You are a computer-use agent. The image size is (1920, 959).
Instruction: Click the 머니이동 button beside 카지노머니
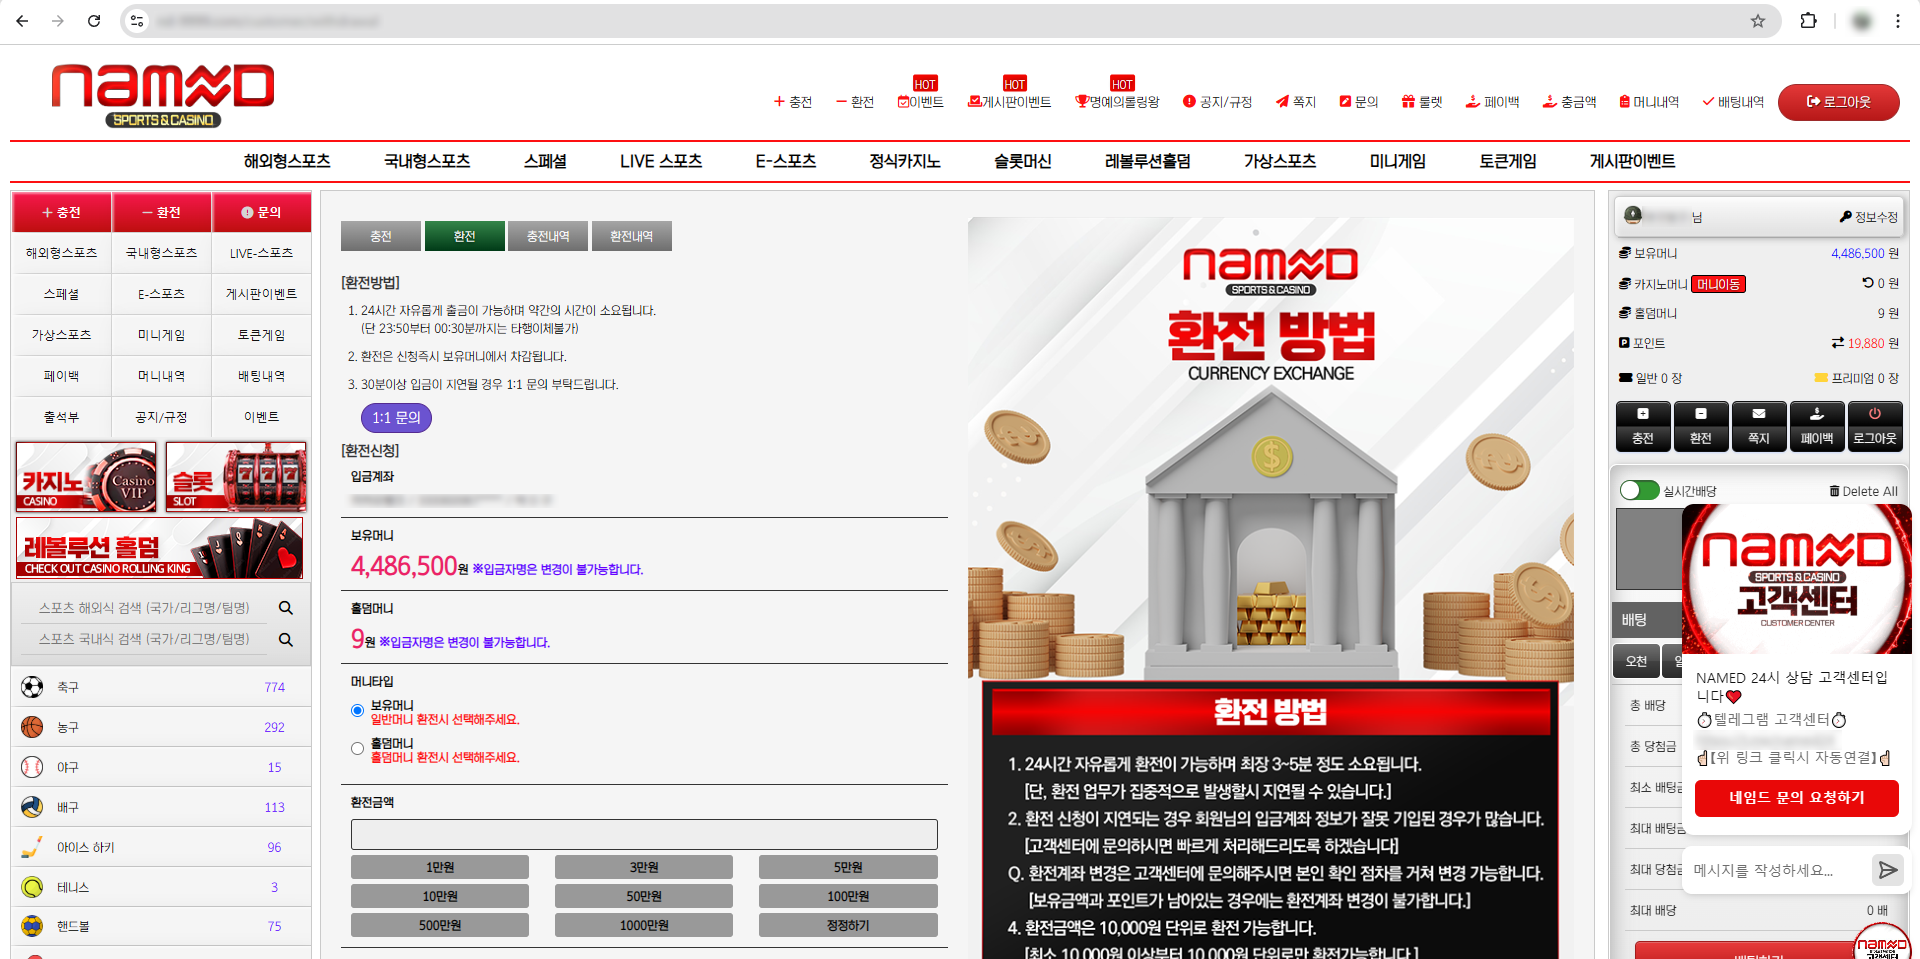click(1719, 284)
